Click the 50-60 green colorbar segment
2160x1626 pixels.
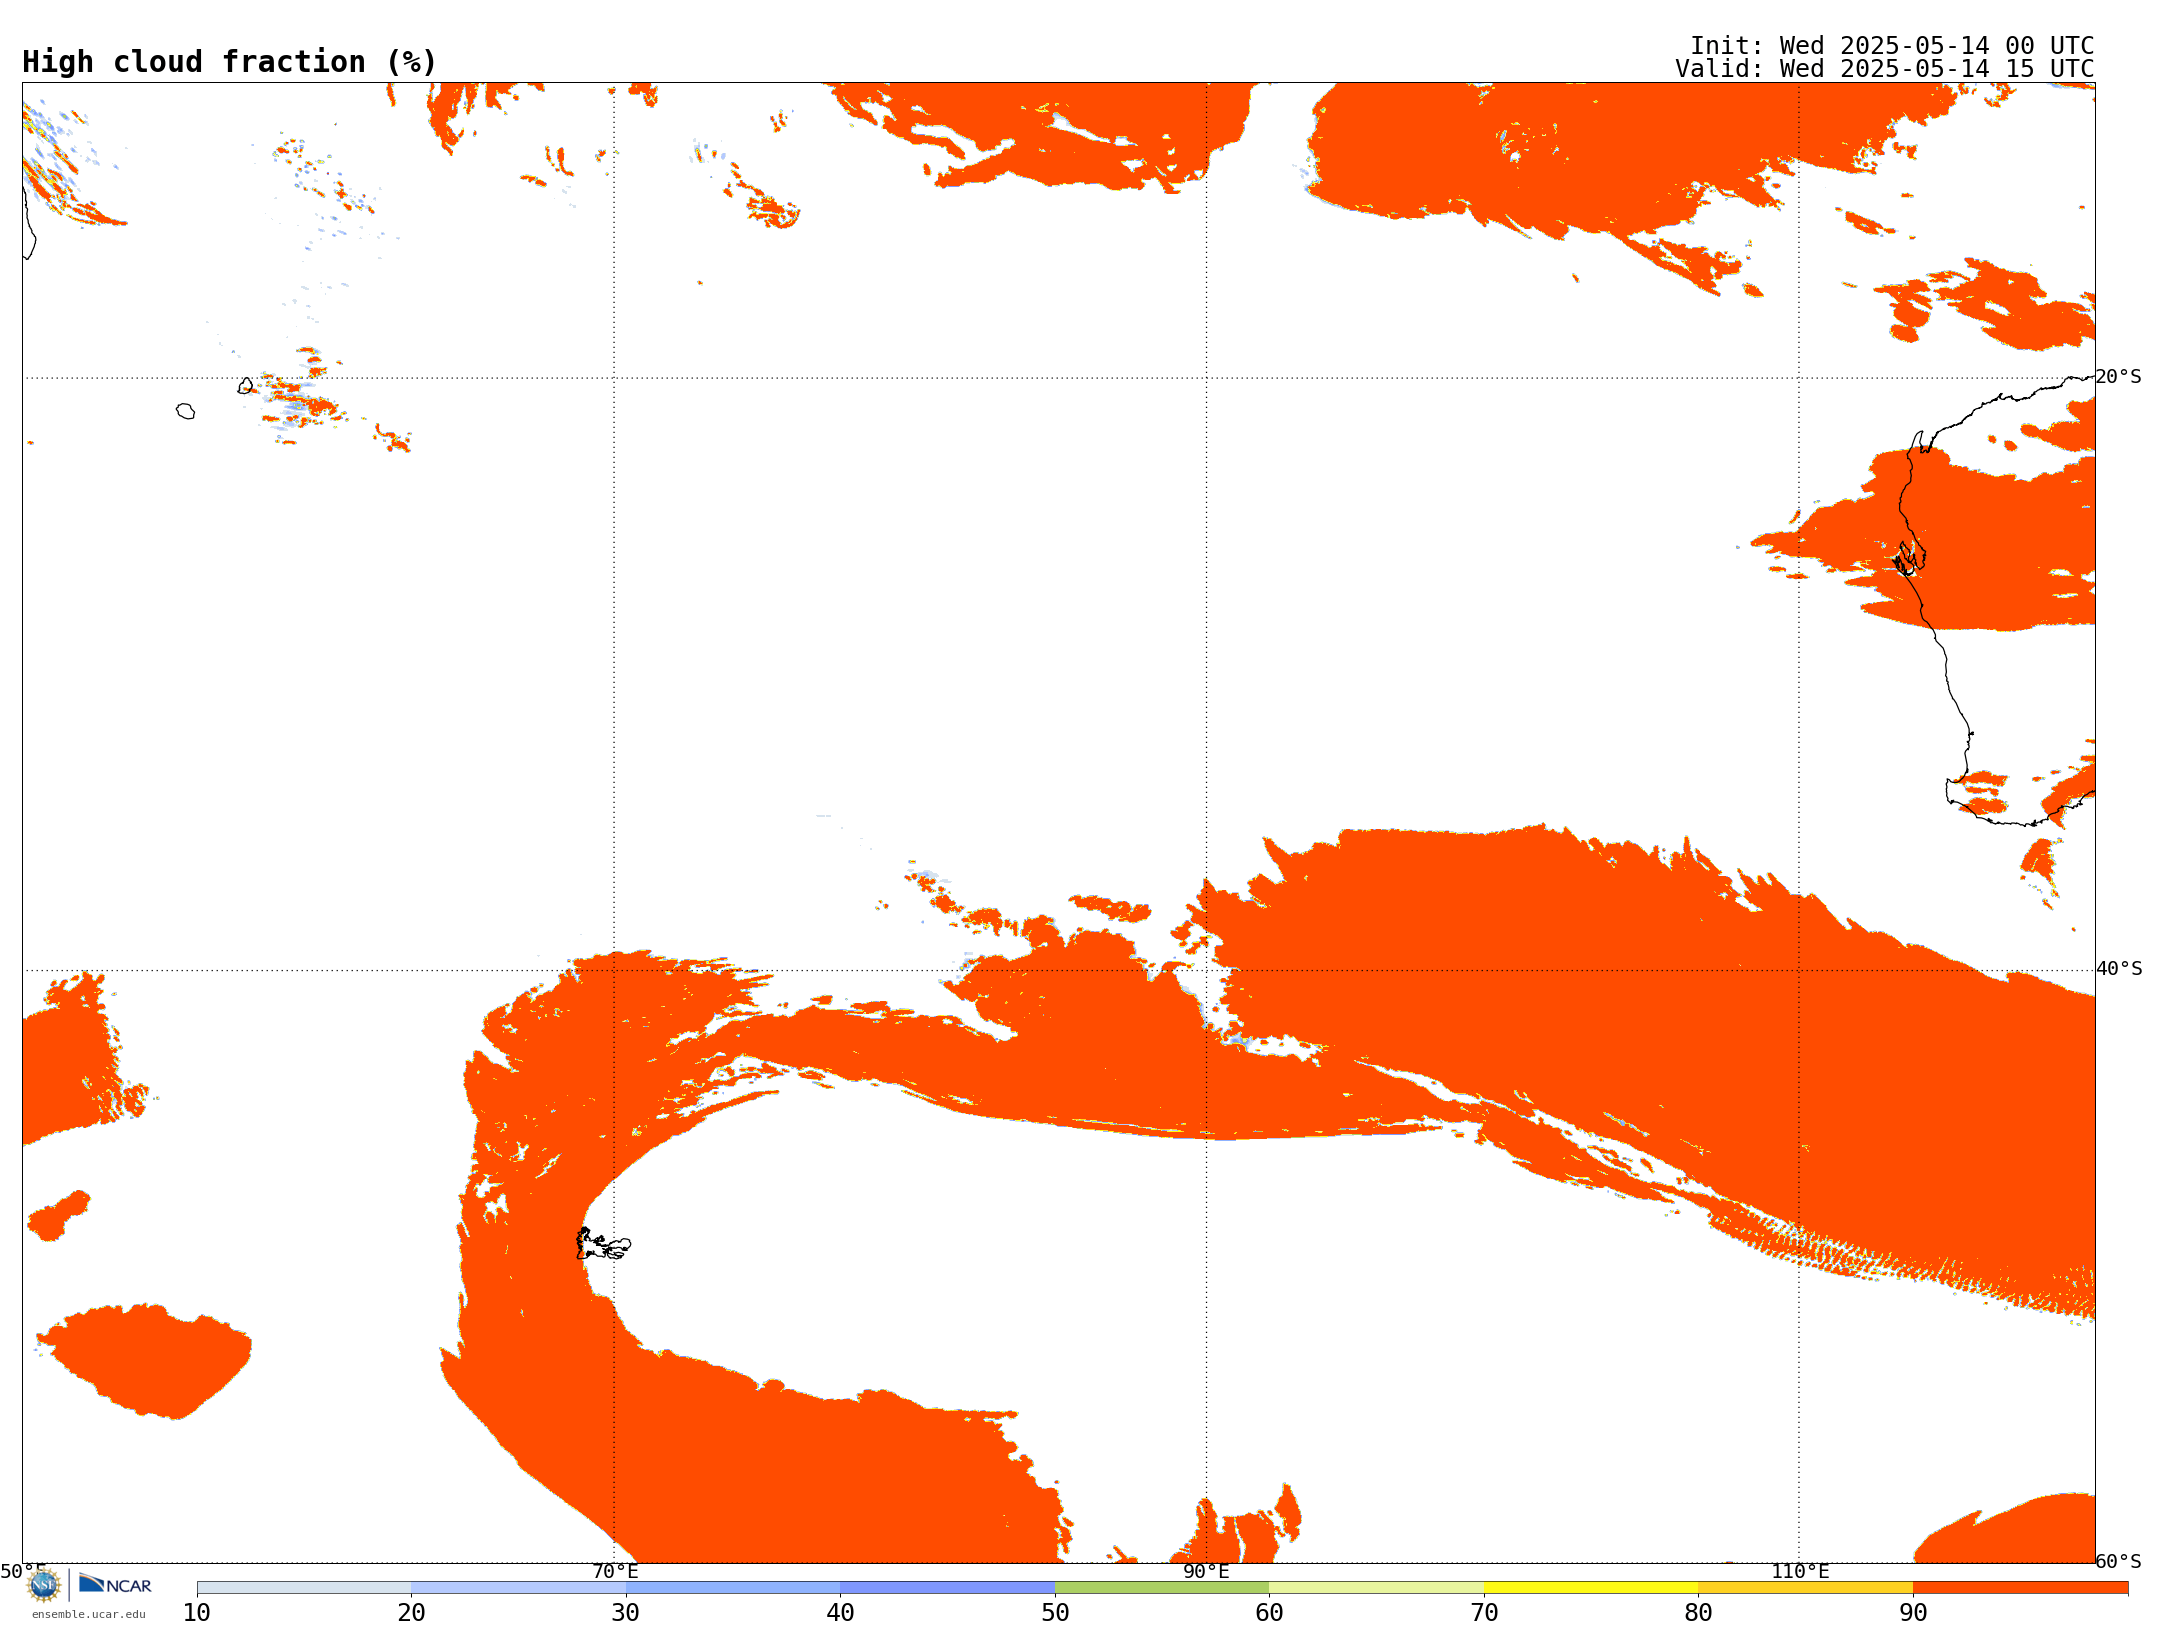(1162, 1588)
